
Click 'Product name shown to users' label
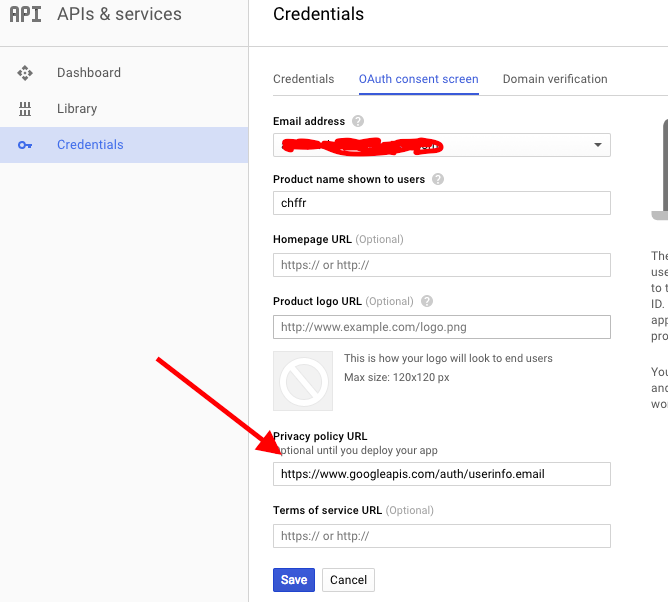click(349, 179)
